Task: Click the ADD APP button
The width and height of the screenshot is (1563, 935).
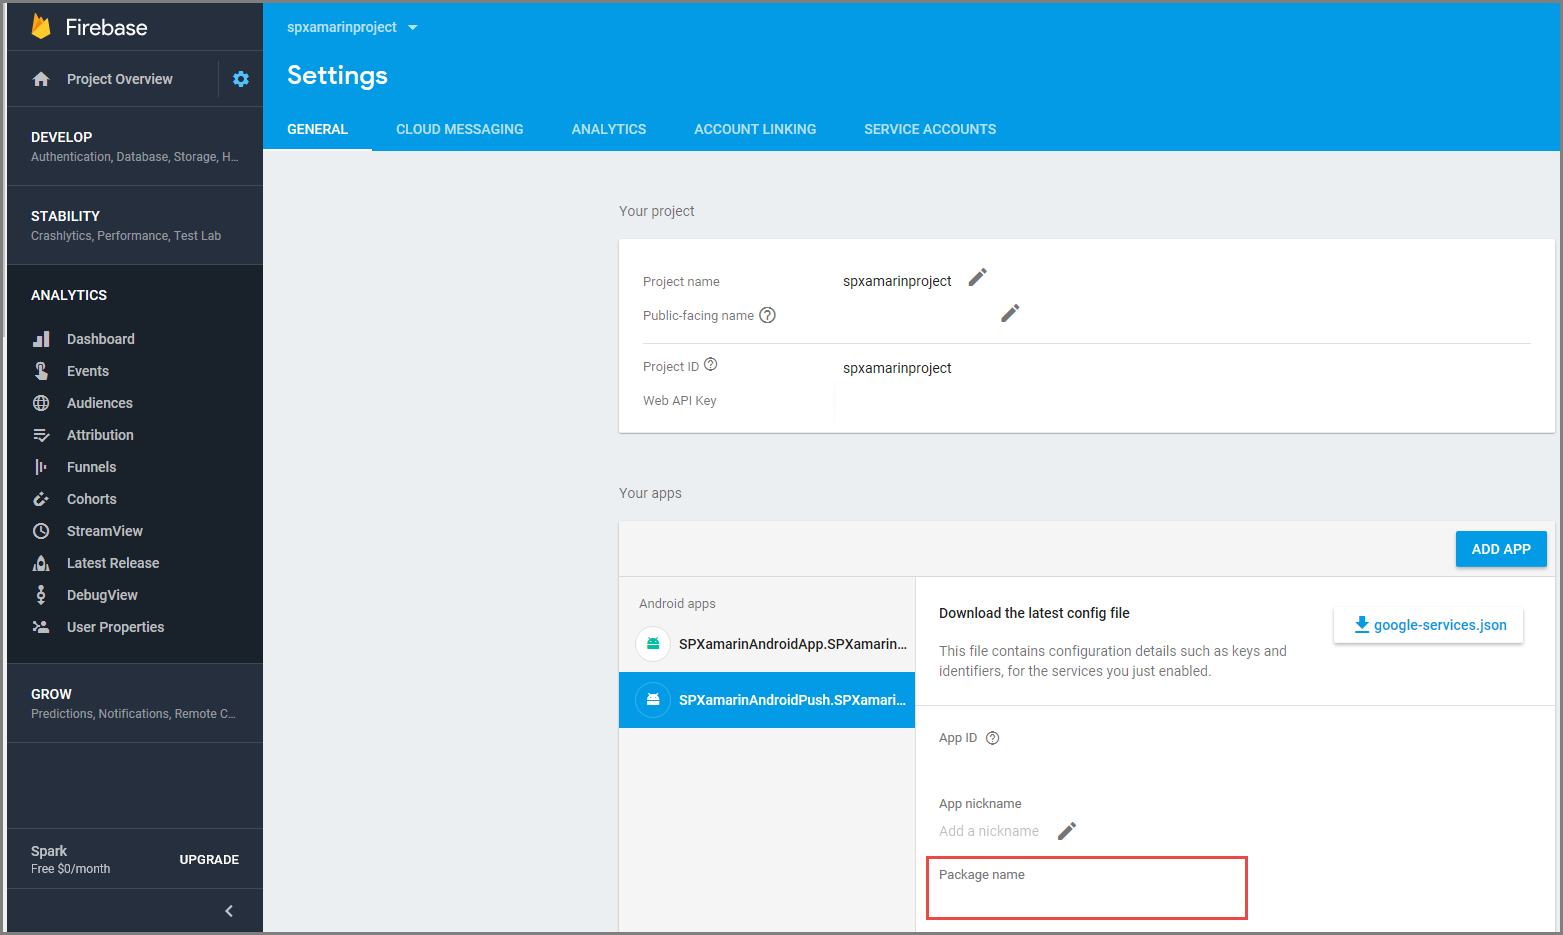Action: 1501,549
